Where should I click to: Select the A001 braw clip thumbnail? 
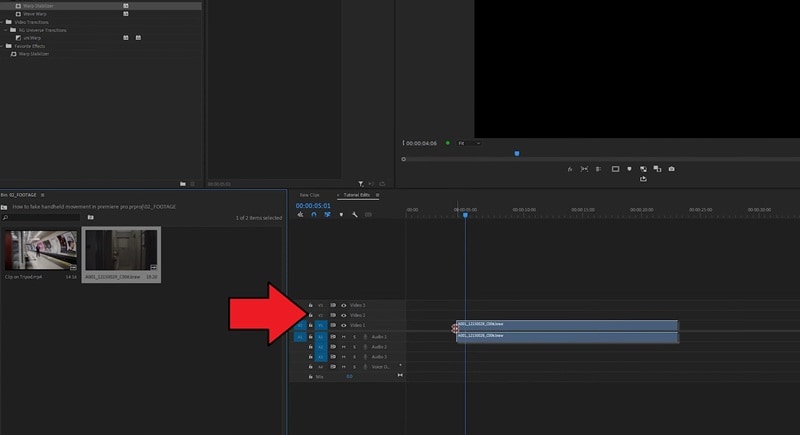(121, 250)
